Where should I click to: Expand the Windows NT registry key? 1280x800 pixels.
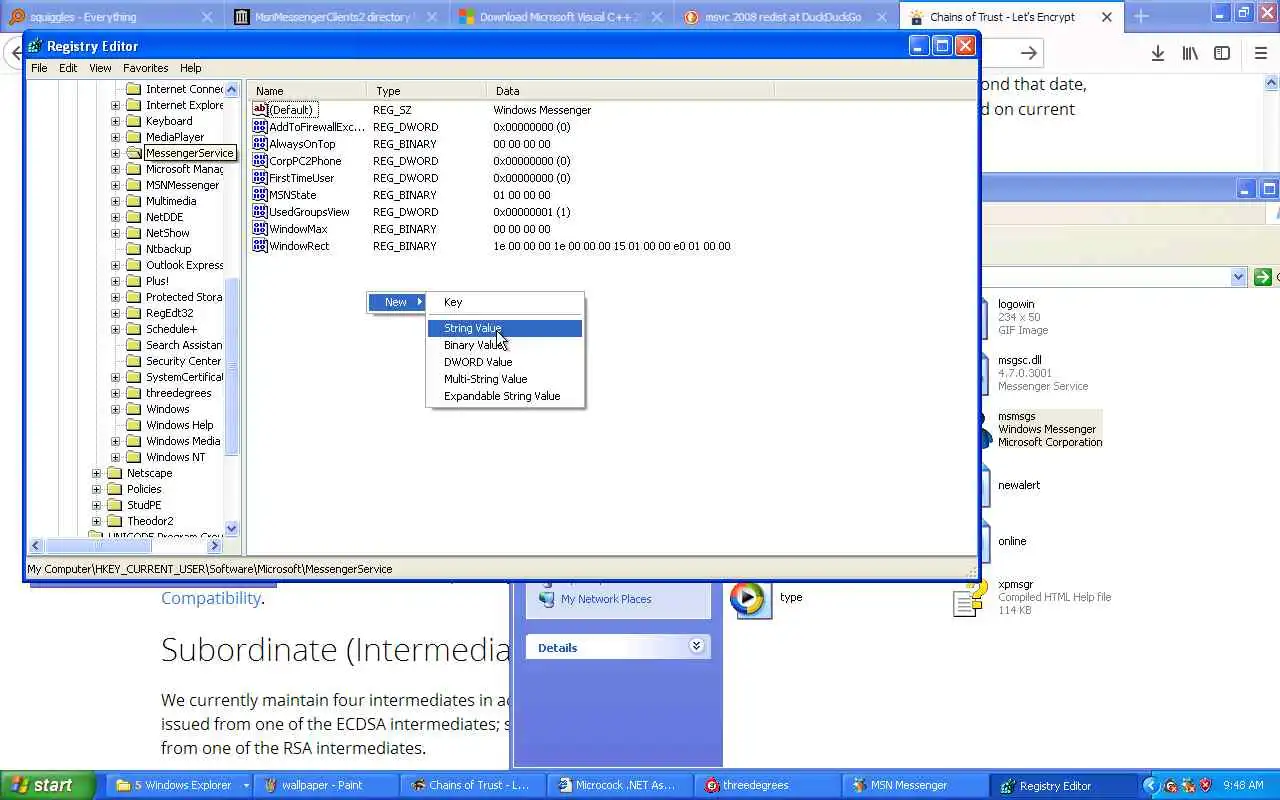pos(115,457)
